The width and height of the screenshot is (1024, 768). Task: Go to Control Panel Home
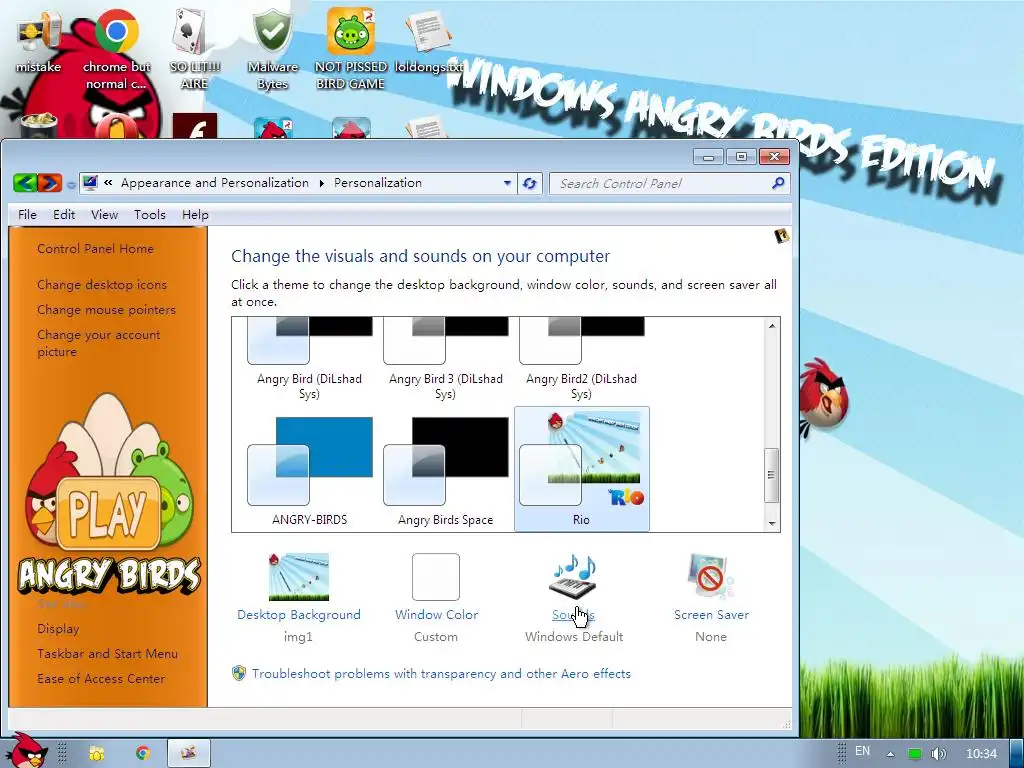(95, 249)
